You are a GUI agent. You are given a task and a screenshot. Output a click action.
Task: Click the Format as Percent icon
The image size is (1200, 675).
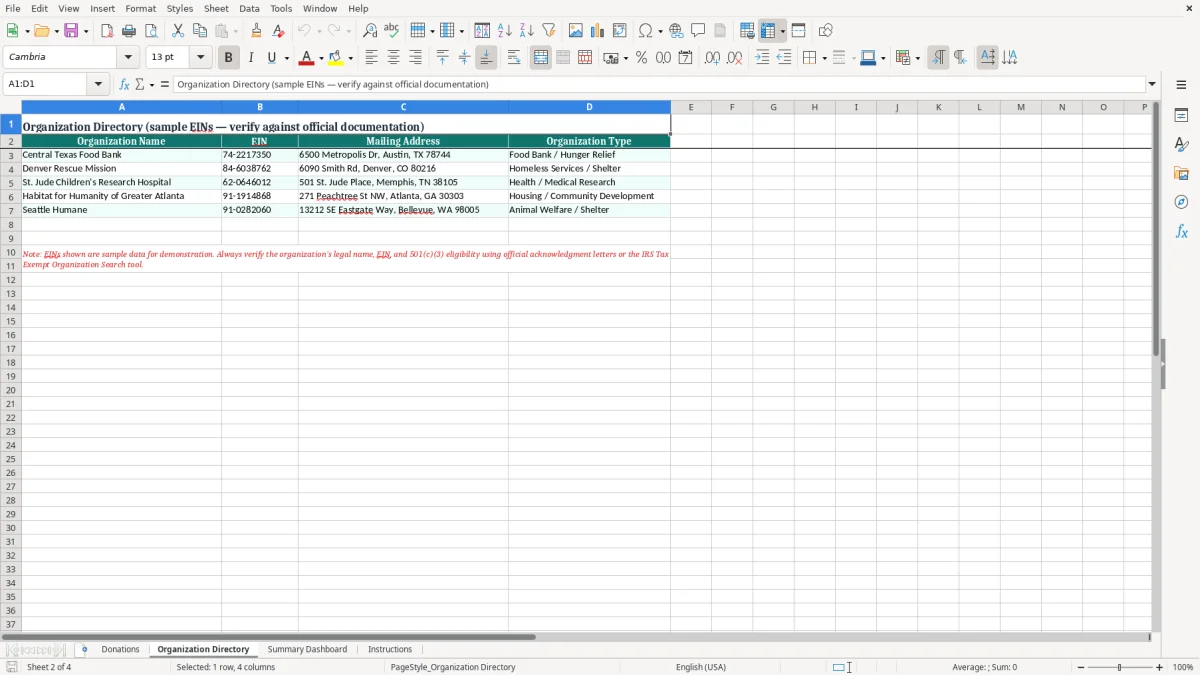[641, 58]
